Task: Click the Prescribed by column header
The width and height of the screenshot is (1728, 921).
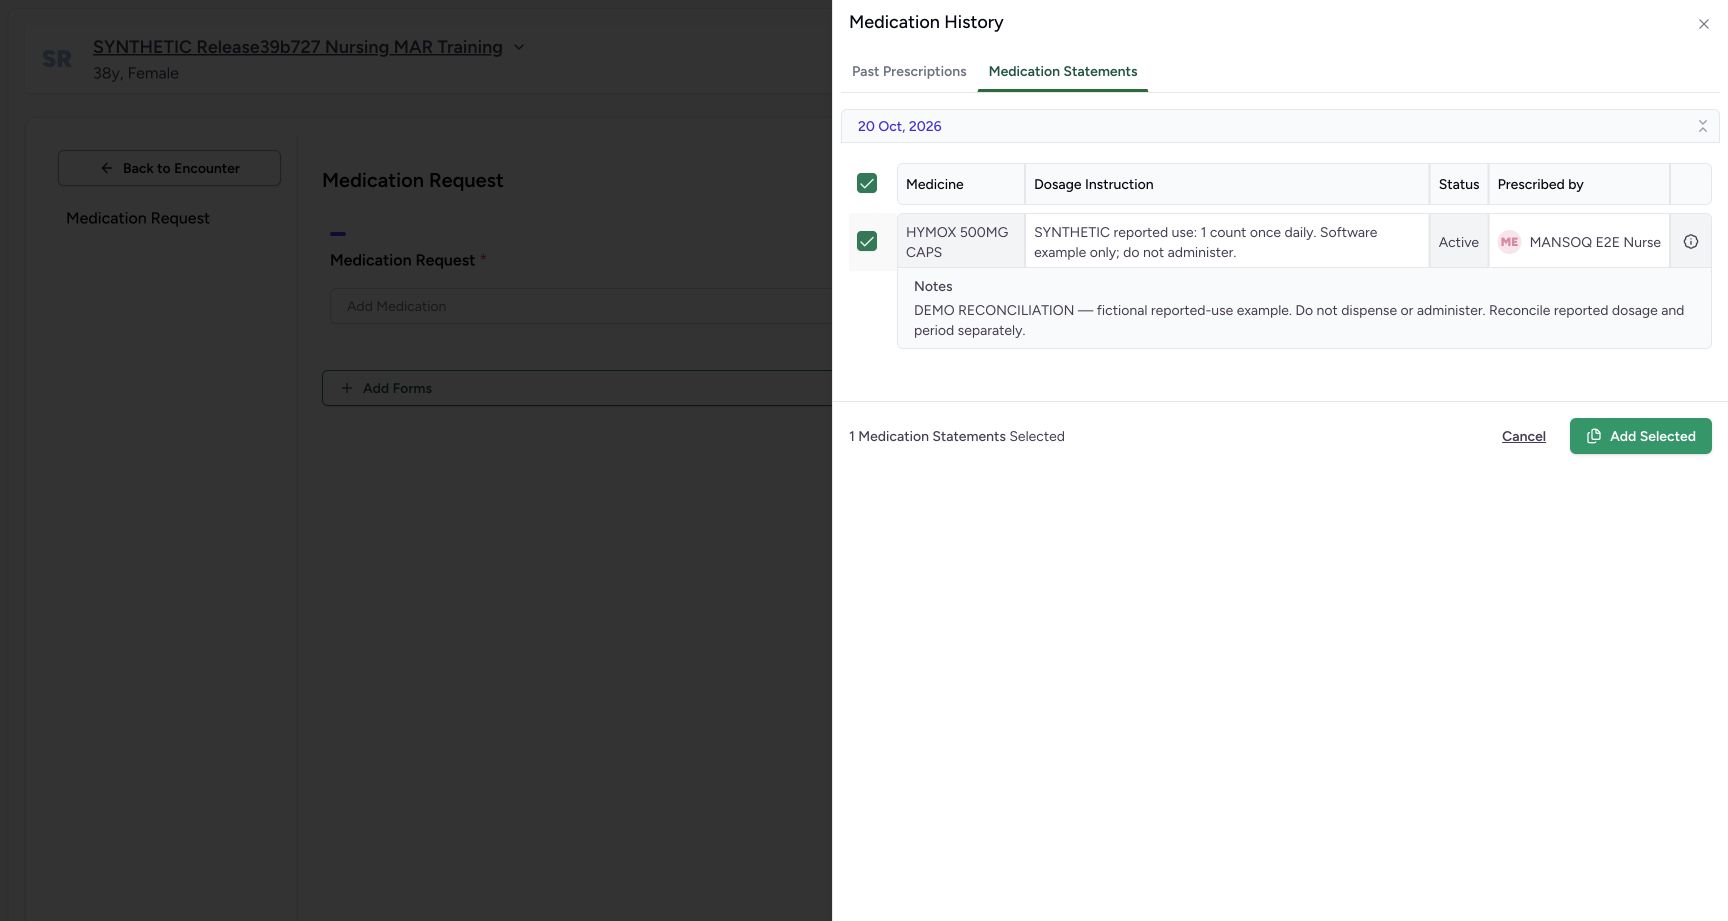Action: pos(1579,184)
